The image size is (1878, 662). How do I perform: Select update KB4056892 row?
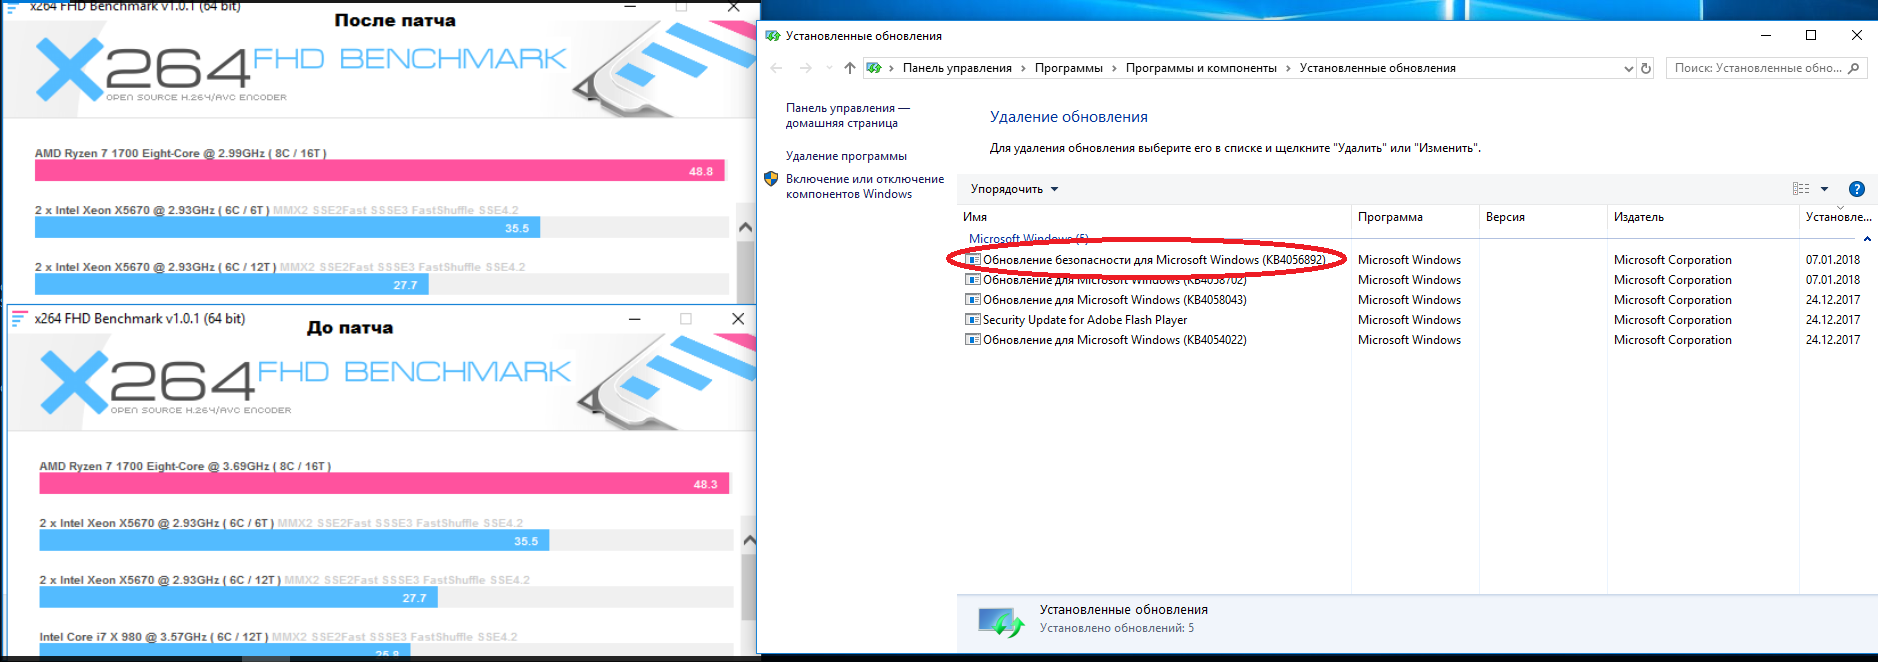click(1417, 260)
